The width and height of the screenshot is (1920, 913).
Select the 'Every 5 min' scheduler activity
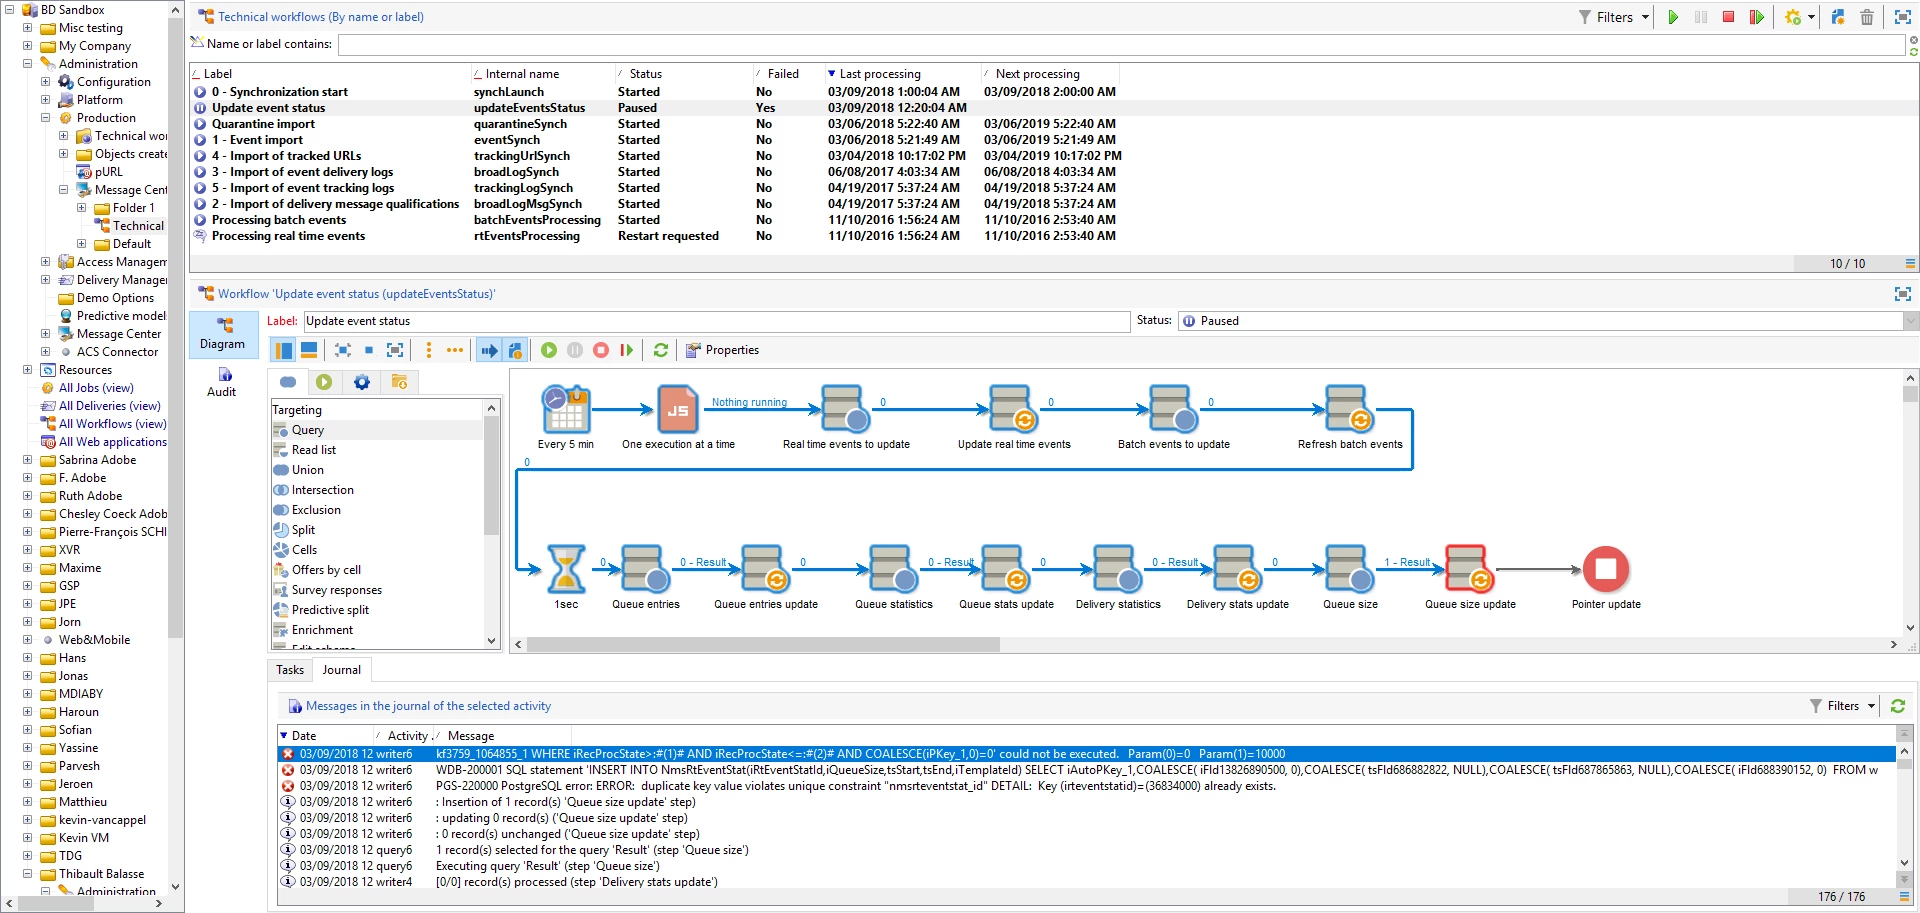coord(566,410)
